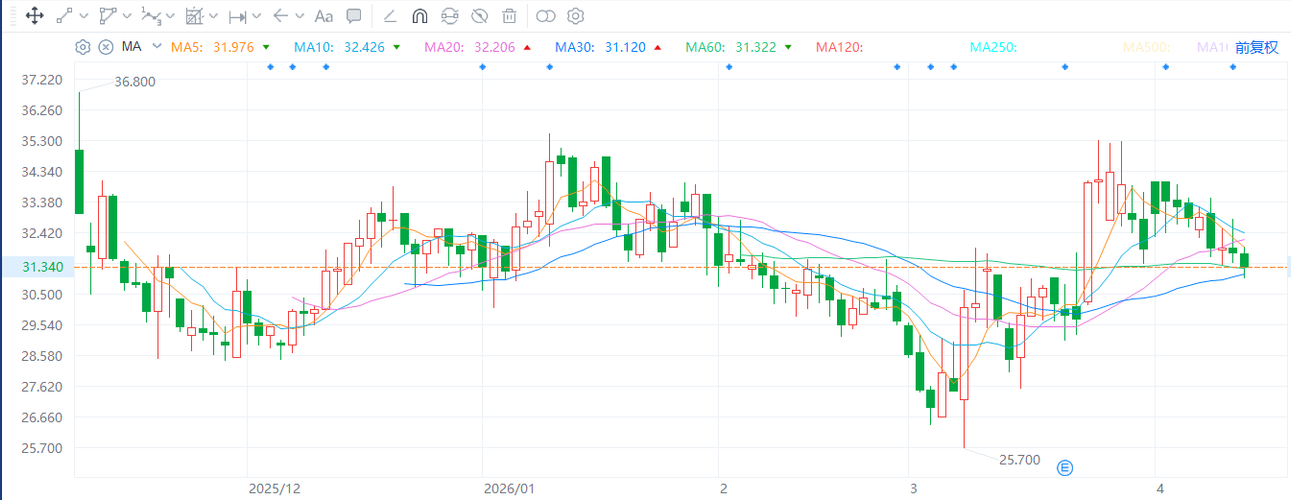Screen dimensions: 1291x500
Task: Toggle hide-all-drawings icon
Action: [x=480, y=16]
